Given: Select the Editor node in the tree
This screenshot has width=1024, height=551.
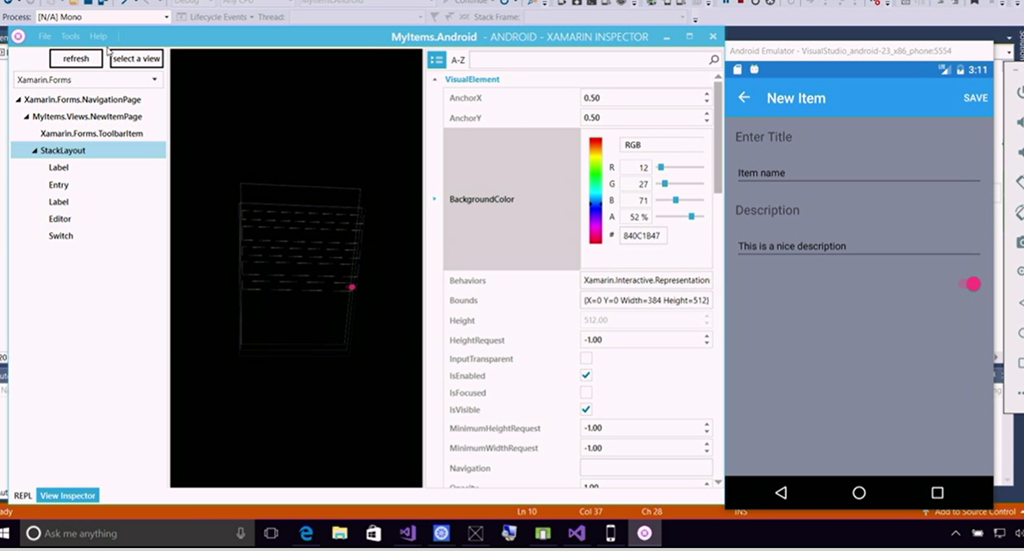Looking at the screenshot, I should tap(59, 219).
